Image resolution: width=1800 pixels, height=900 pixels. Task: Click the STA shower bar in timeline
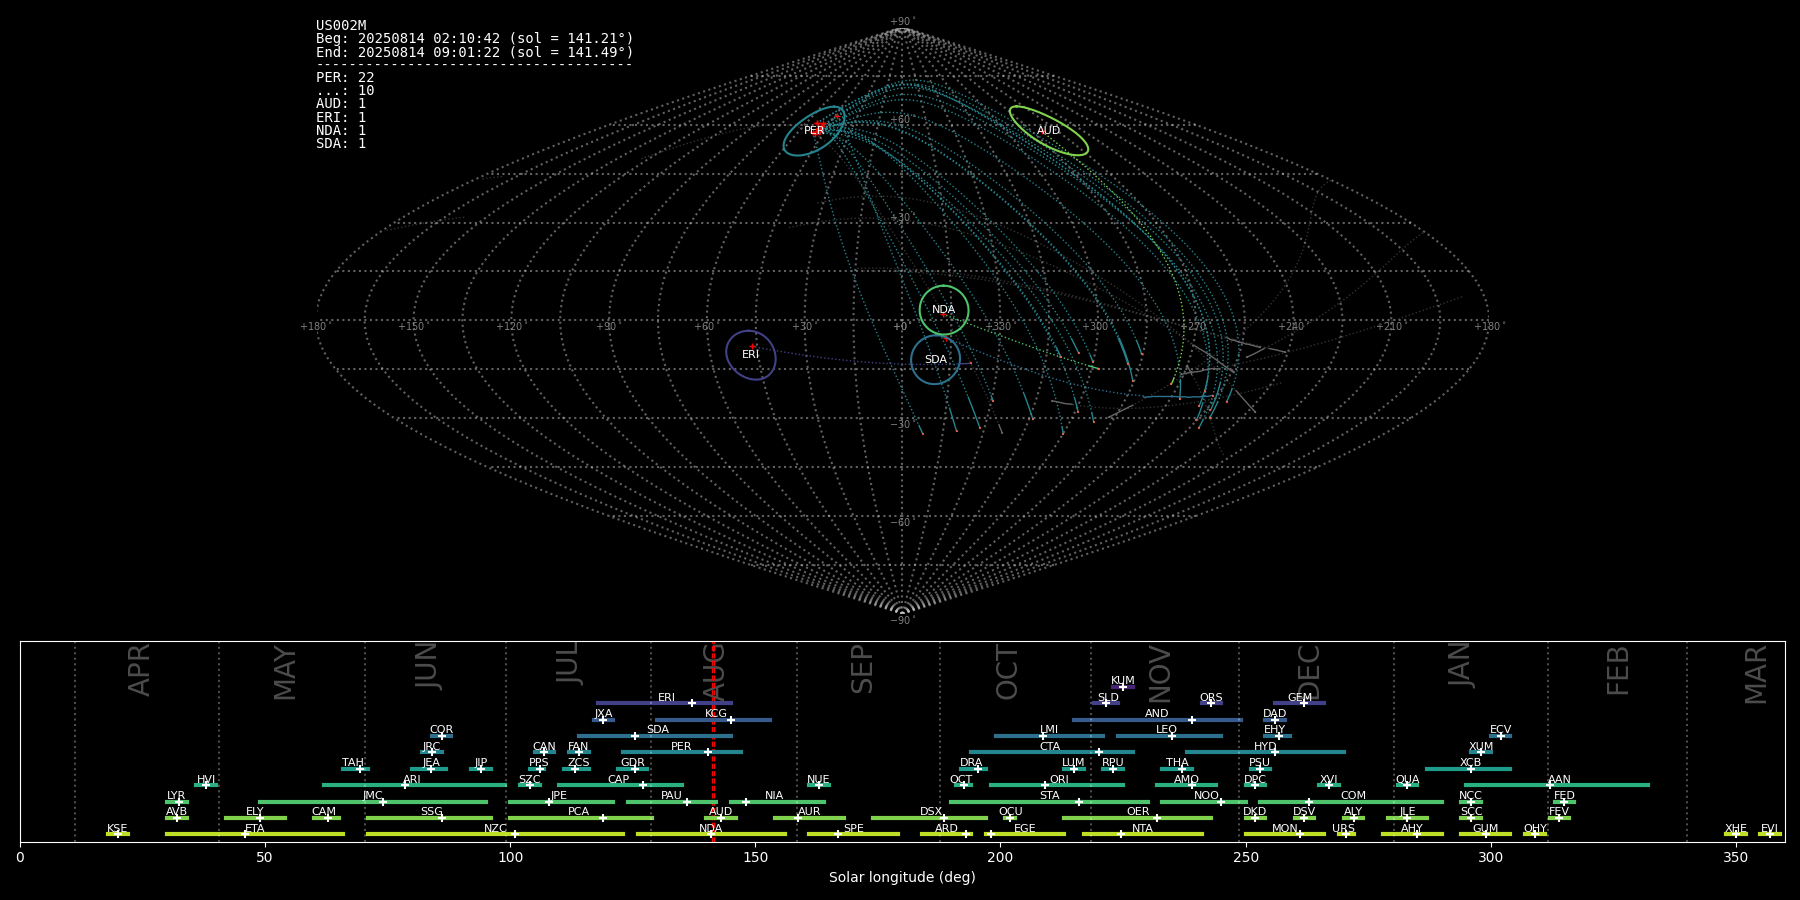tap(1049, 801)
